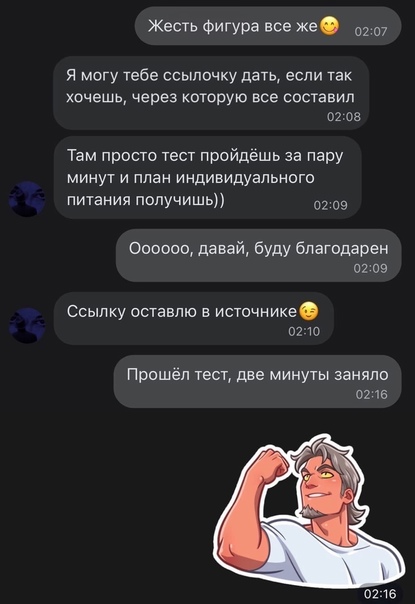Click 02:09 timestamp under 'буду благодарен'
This screenshot has width=415, height=604.
click(x=370, y=268)
